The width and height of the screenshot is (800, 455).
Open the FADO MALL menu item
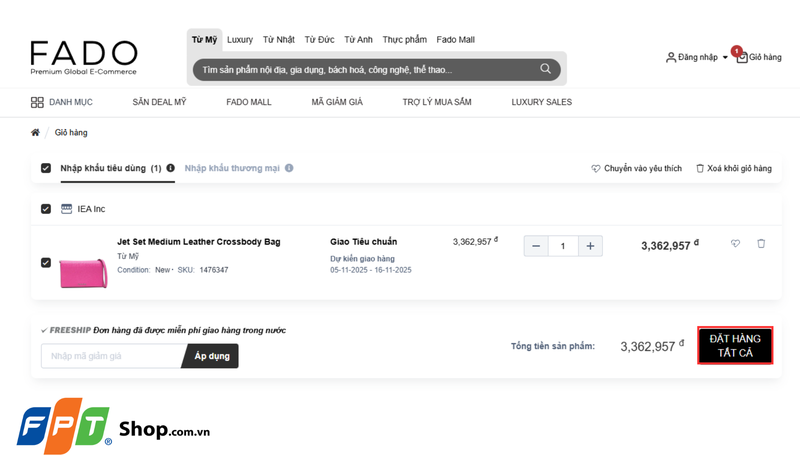249,102
